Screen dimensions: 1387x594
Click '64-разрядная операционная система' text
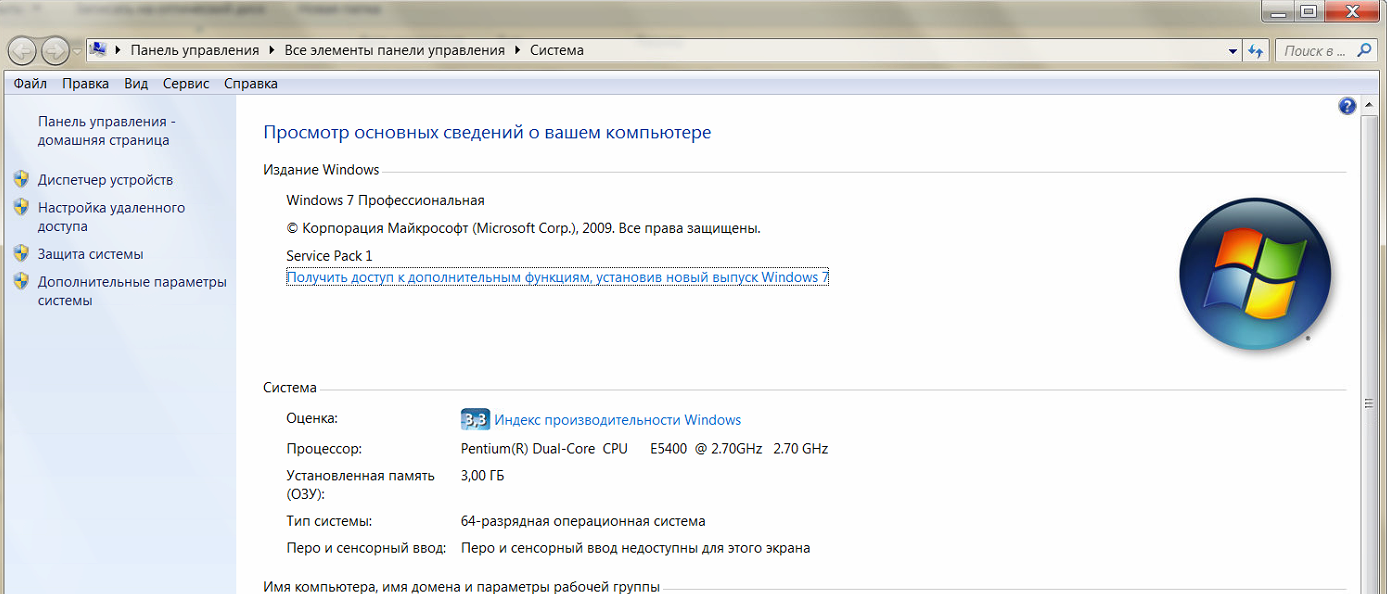[x=583, y=521]
